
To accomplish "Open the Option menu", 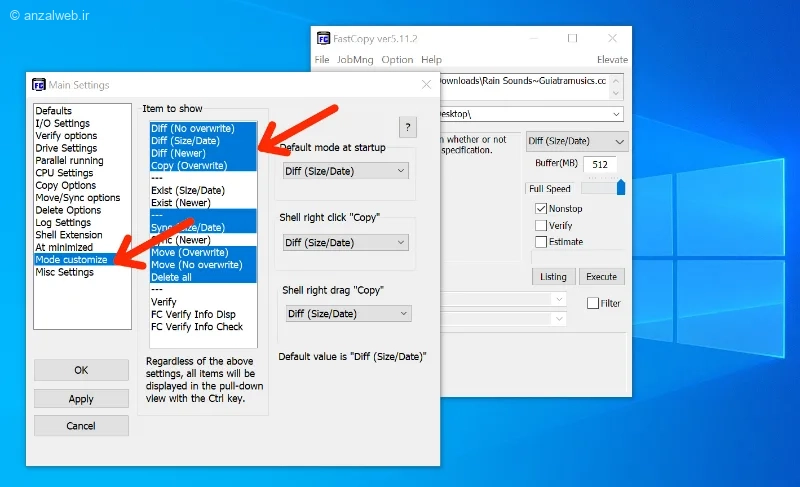I will [397, 60].
